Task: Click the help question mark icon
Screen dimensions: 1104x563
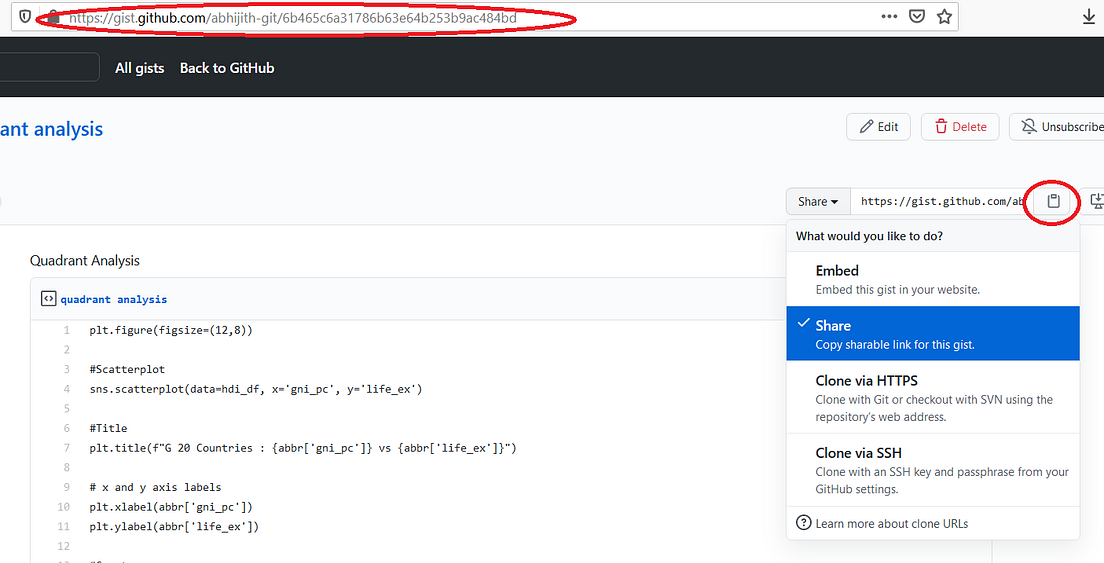Action: (x=803, y=523)
